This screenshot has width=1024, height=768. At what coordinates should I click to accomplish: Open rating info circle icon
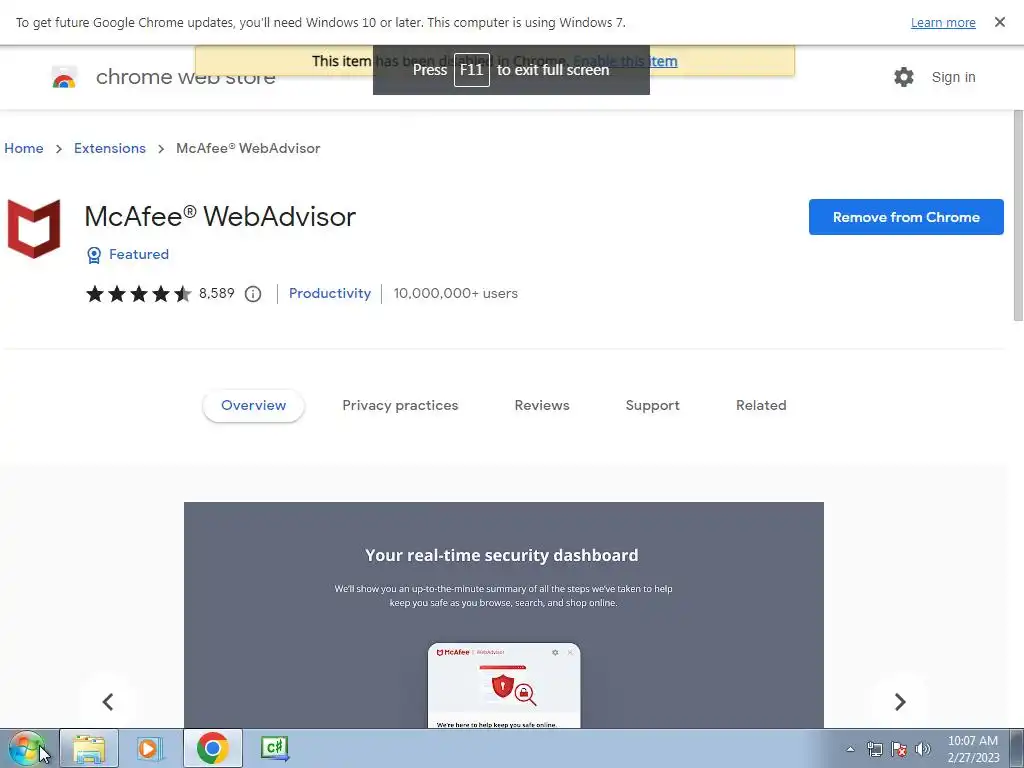click(x=253, y=294)
